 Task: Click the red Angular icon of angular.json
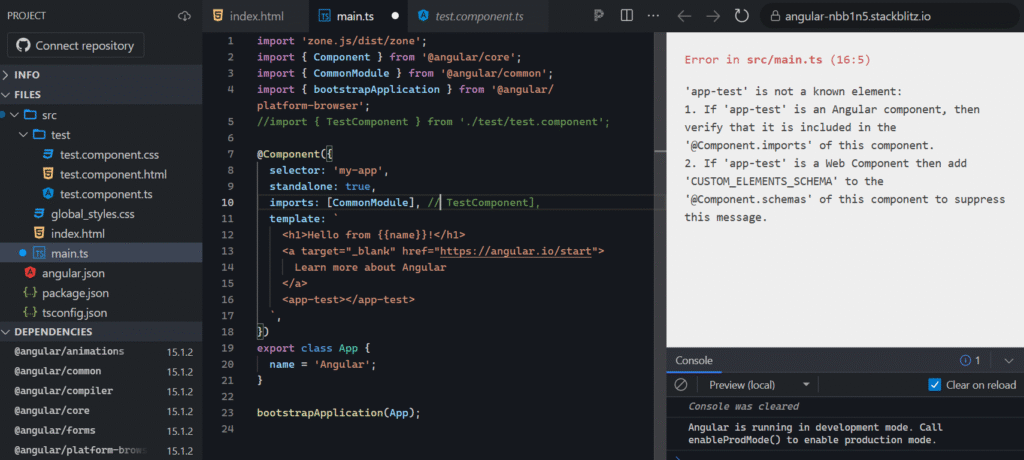pyautogui.click(x=29, y=273)
